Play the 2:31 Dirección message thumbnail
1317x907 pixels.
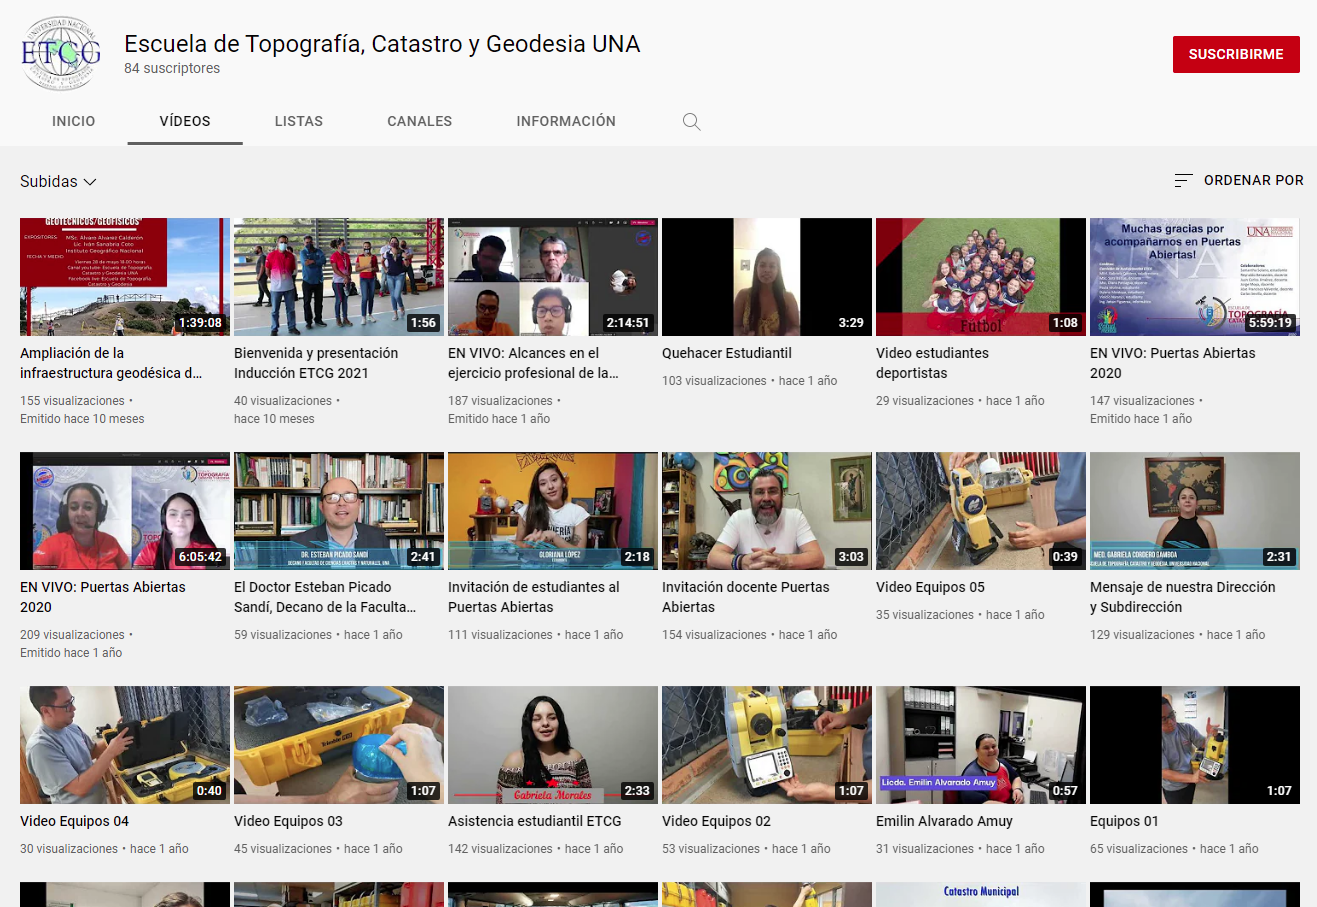pyautogui.click(x=1195, y=511)
